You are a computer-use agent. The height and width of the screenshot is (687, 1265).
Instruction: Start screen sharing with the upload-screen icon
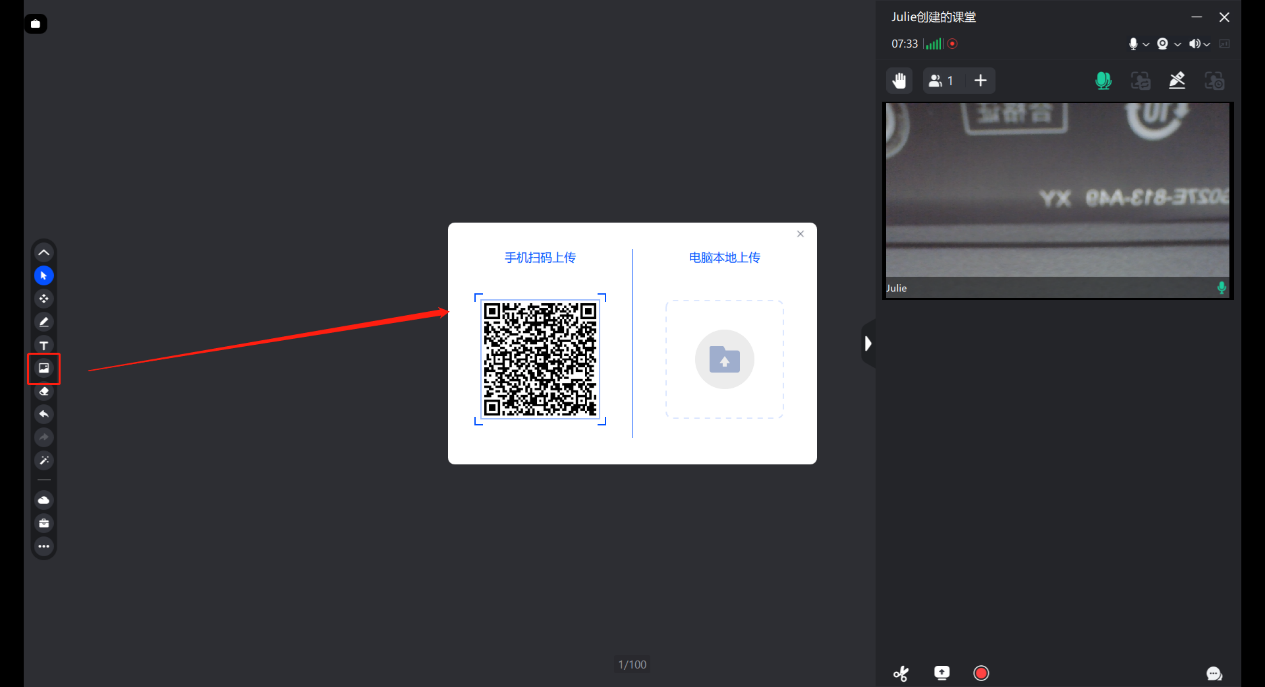click(942, 673)
